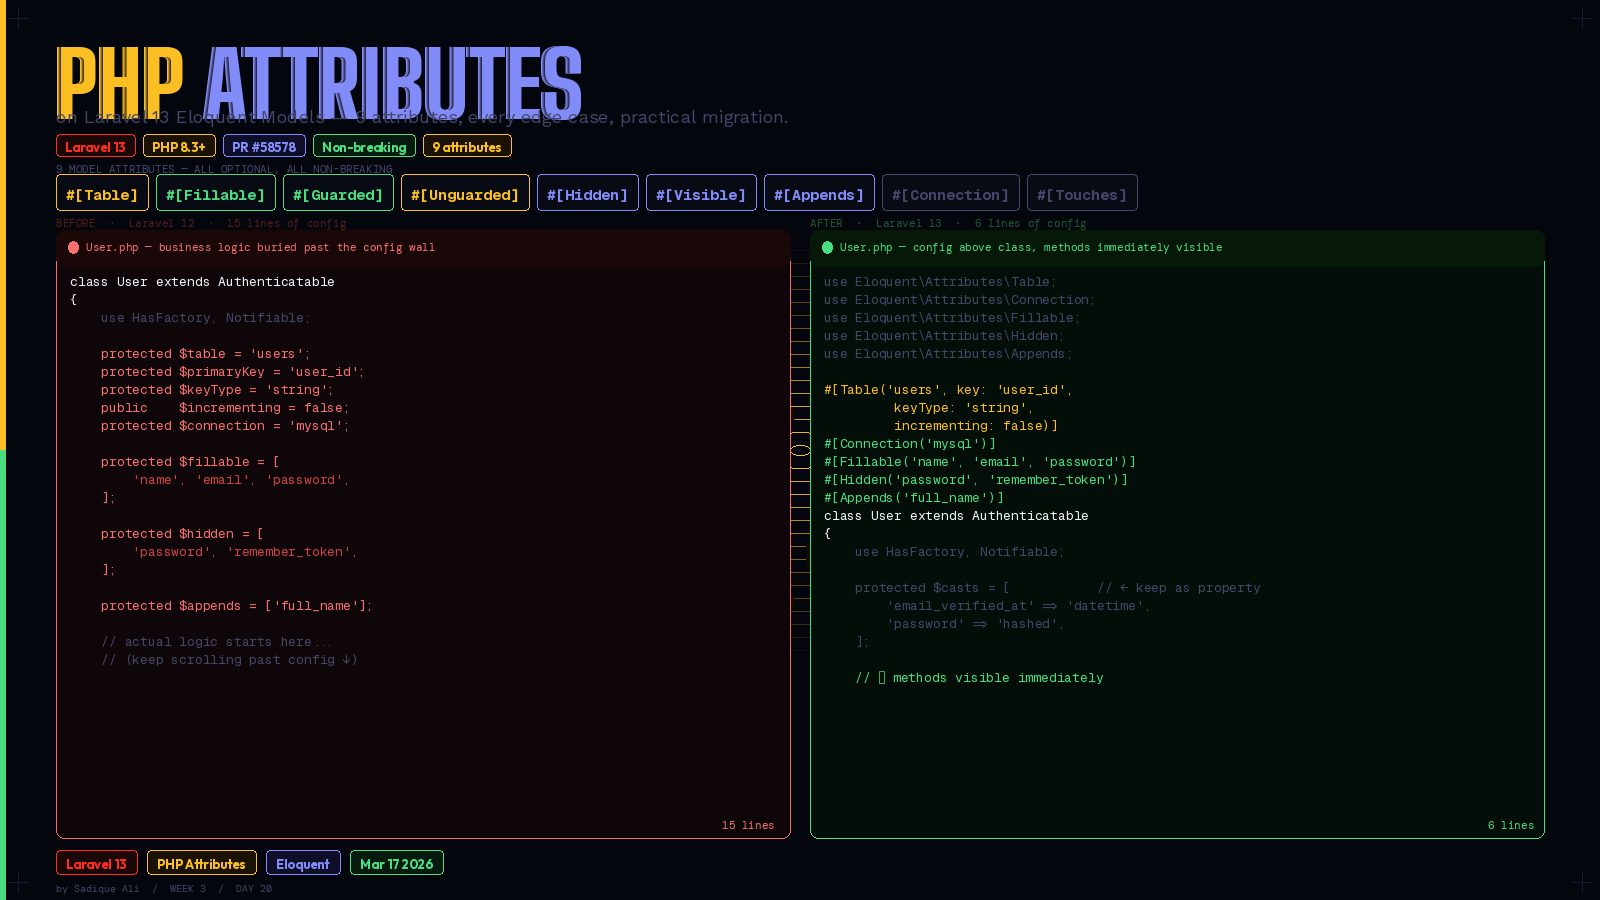Click the PHP Attributes footer tag

point(201,862)
